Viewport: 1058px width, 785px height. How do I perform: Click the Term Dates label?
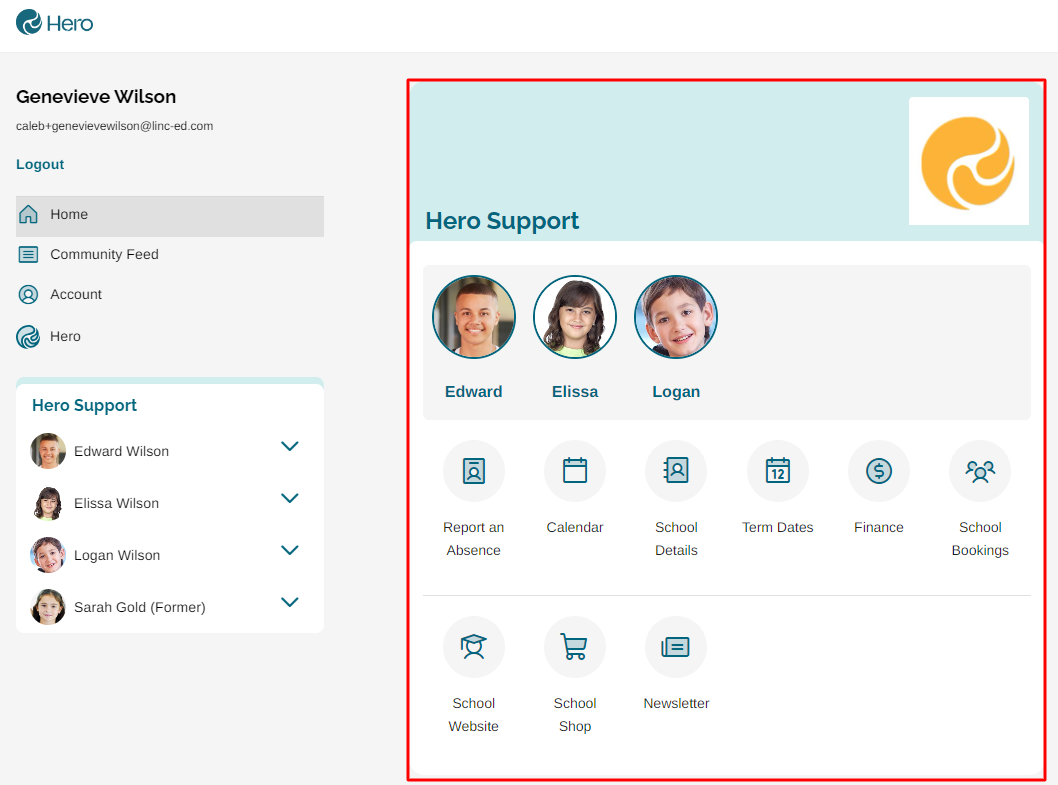[x=777, y=527]
